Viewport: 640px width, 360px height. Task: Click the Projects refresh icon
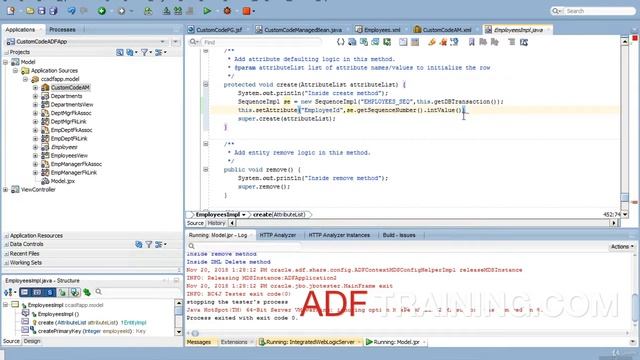click(129, 52)
